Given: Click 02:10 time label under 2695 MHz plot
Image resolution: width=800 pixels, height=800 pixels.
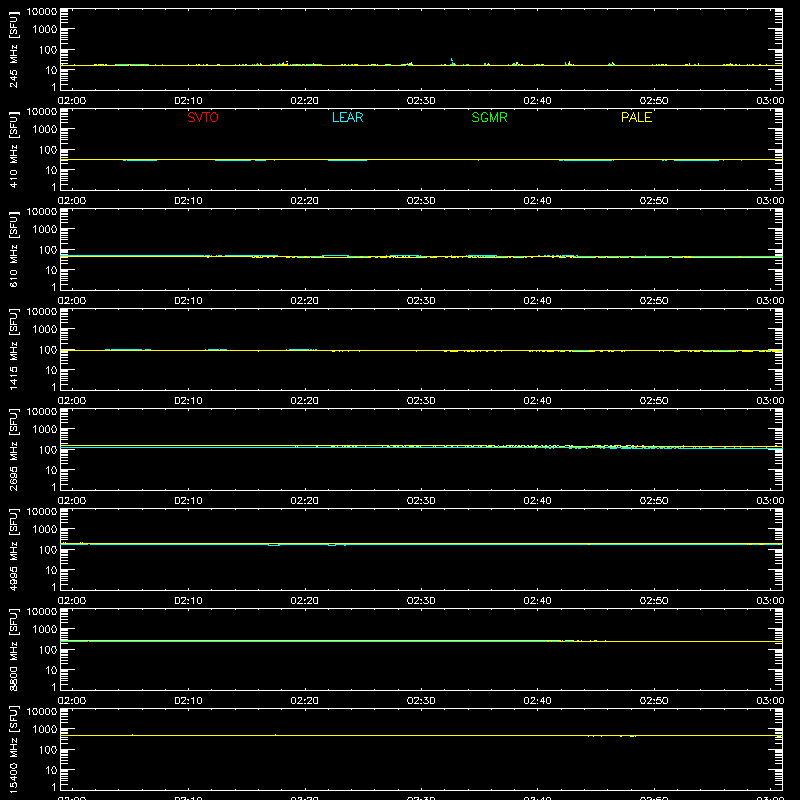Looking at the screenshot, I should click(188, 501).
